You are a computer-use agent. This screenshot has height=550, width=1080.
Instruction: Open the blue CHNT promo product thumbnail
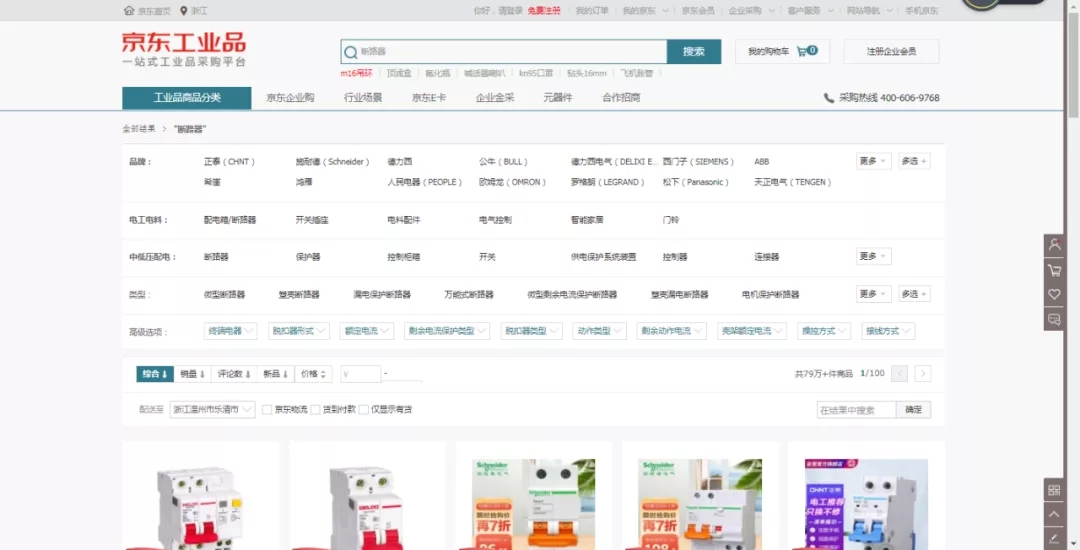(x=866, y=505)
